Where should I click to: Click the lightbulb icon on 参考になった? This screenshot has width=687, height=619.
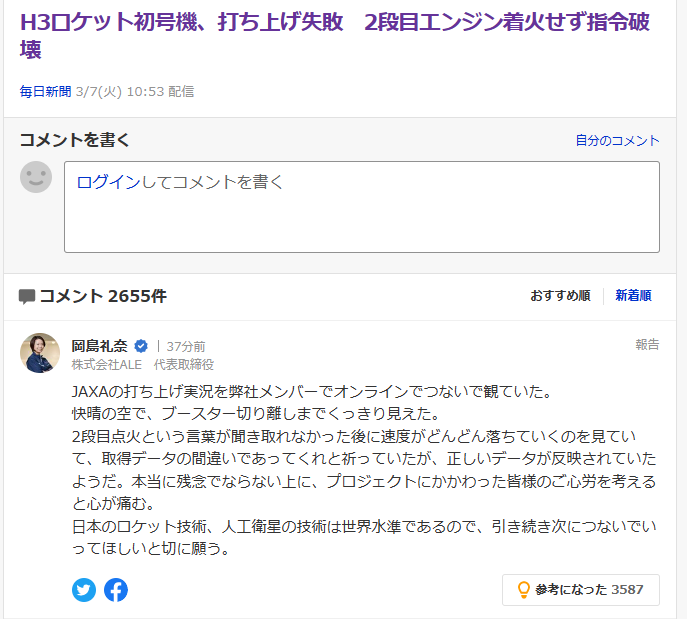pyautogui.click(x=524, y=590)
